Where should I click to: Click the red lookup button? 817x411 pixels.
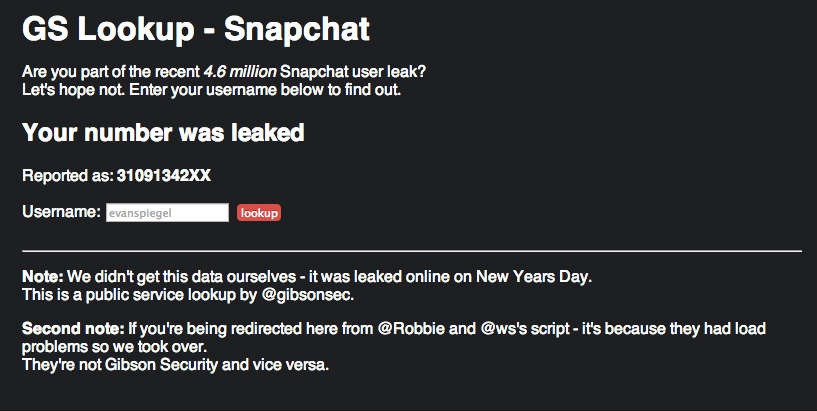coord(259,212)
